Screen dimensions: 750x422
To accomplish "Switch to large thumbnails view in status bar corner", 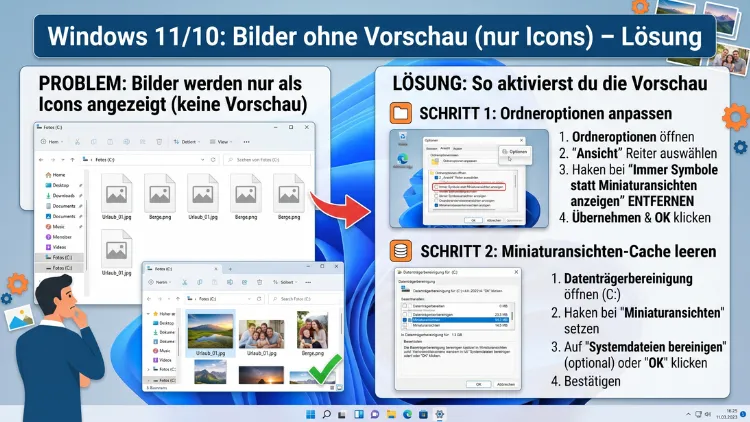I will click(339, 388).
